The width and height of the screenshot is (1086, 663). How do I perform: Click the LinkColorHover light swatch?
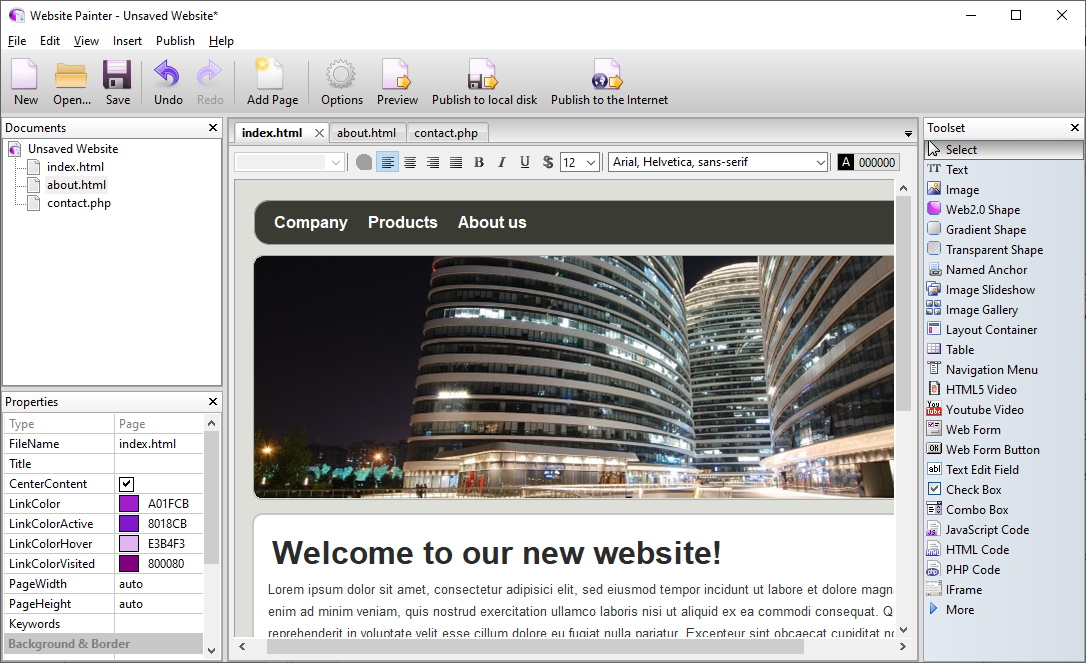(129, 545)
